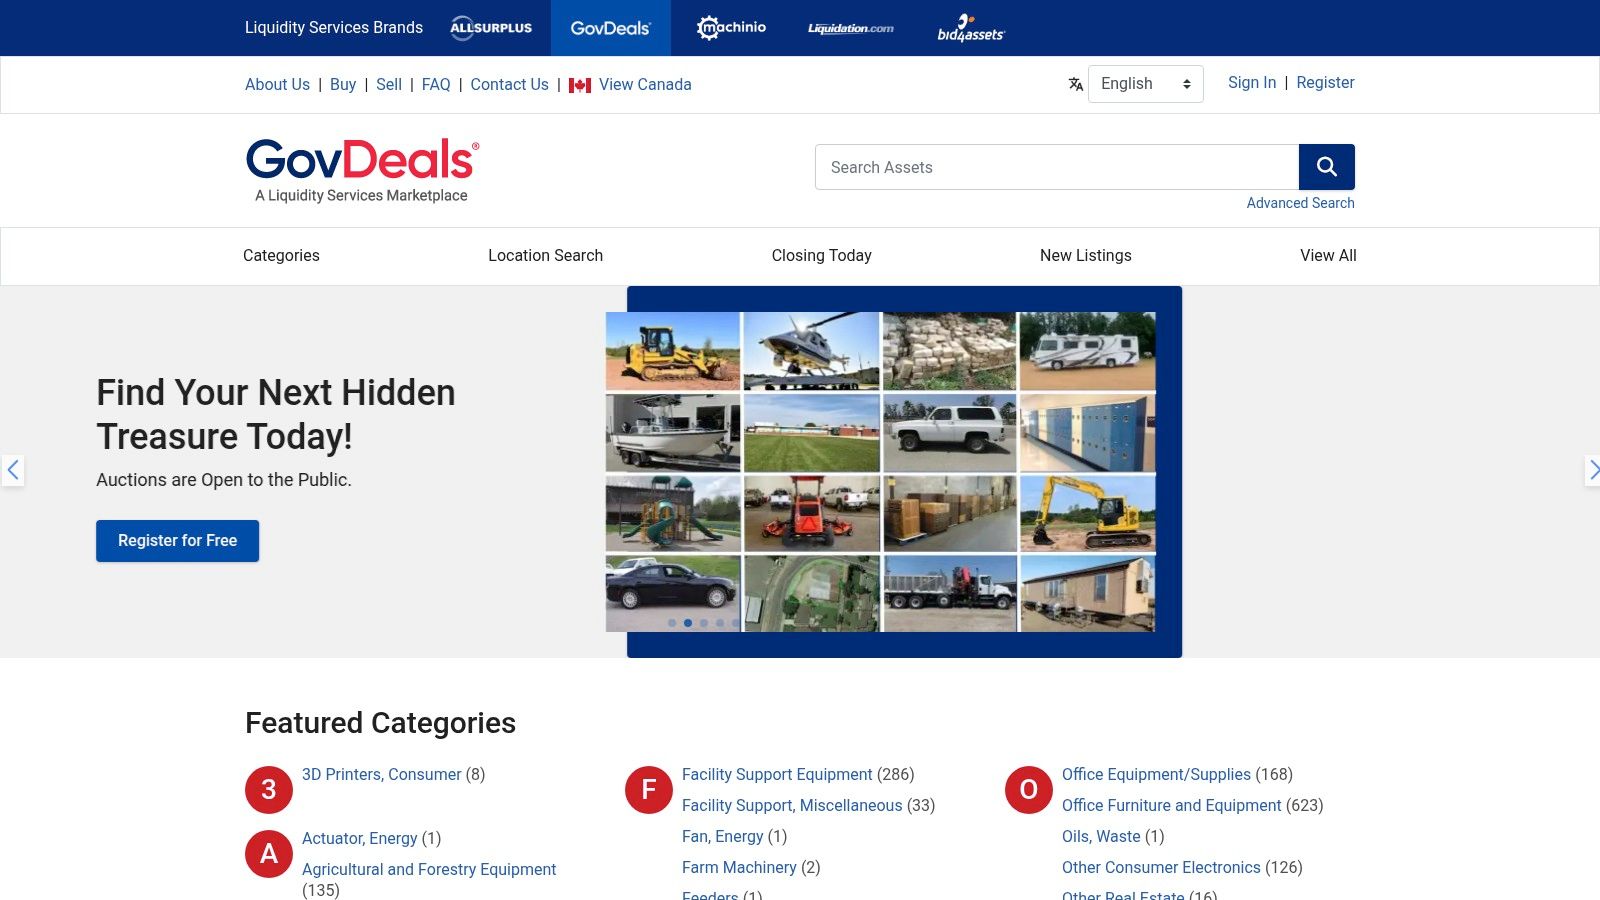Activate the second carousel pagination dot
This screenshot has width=1600, height=900.
point(688,622)
